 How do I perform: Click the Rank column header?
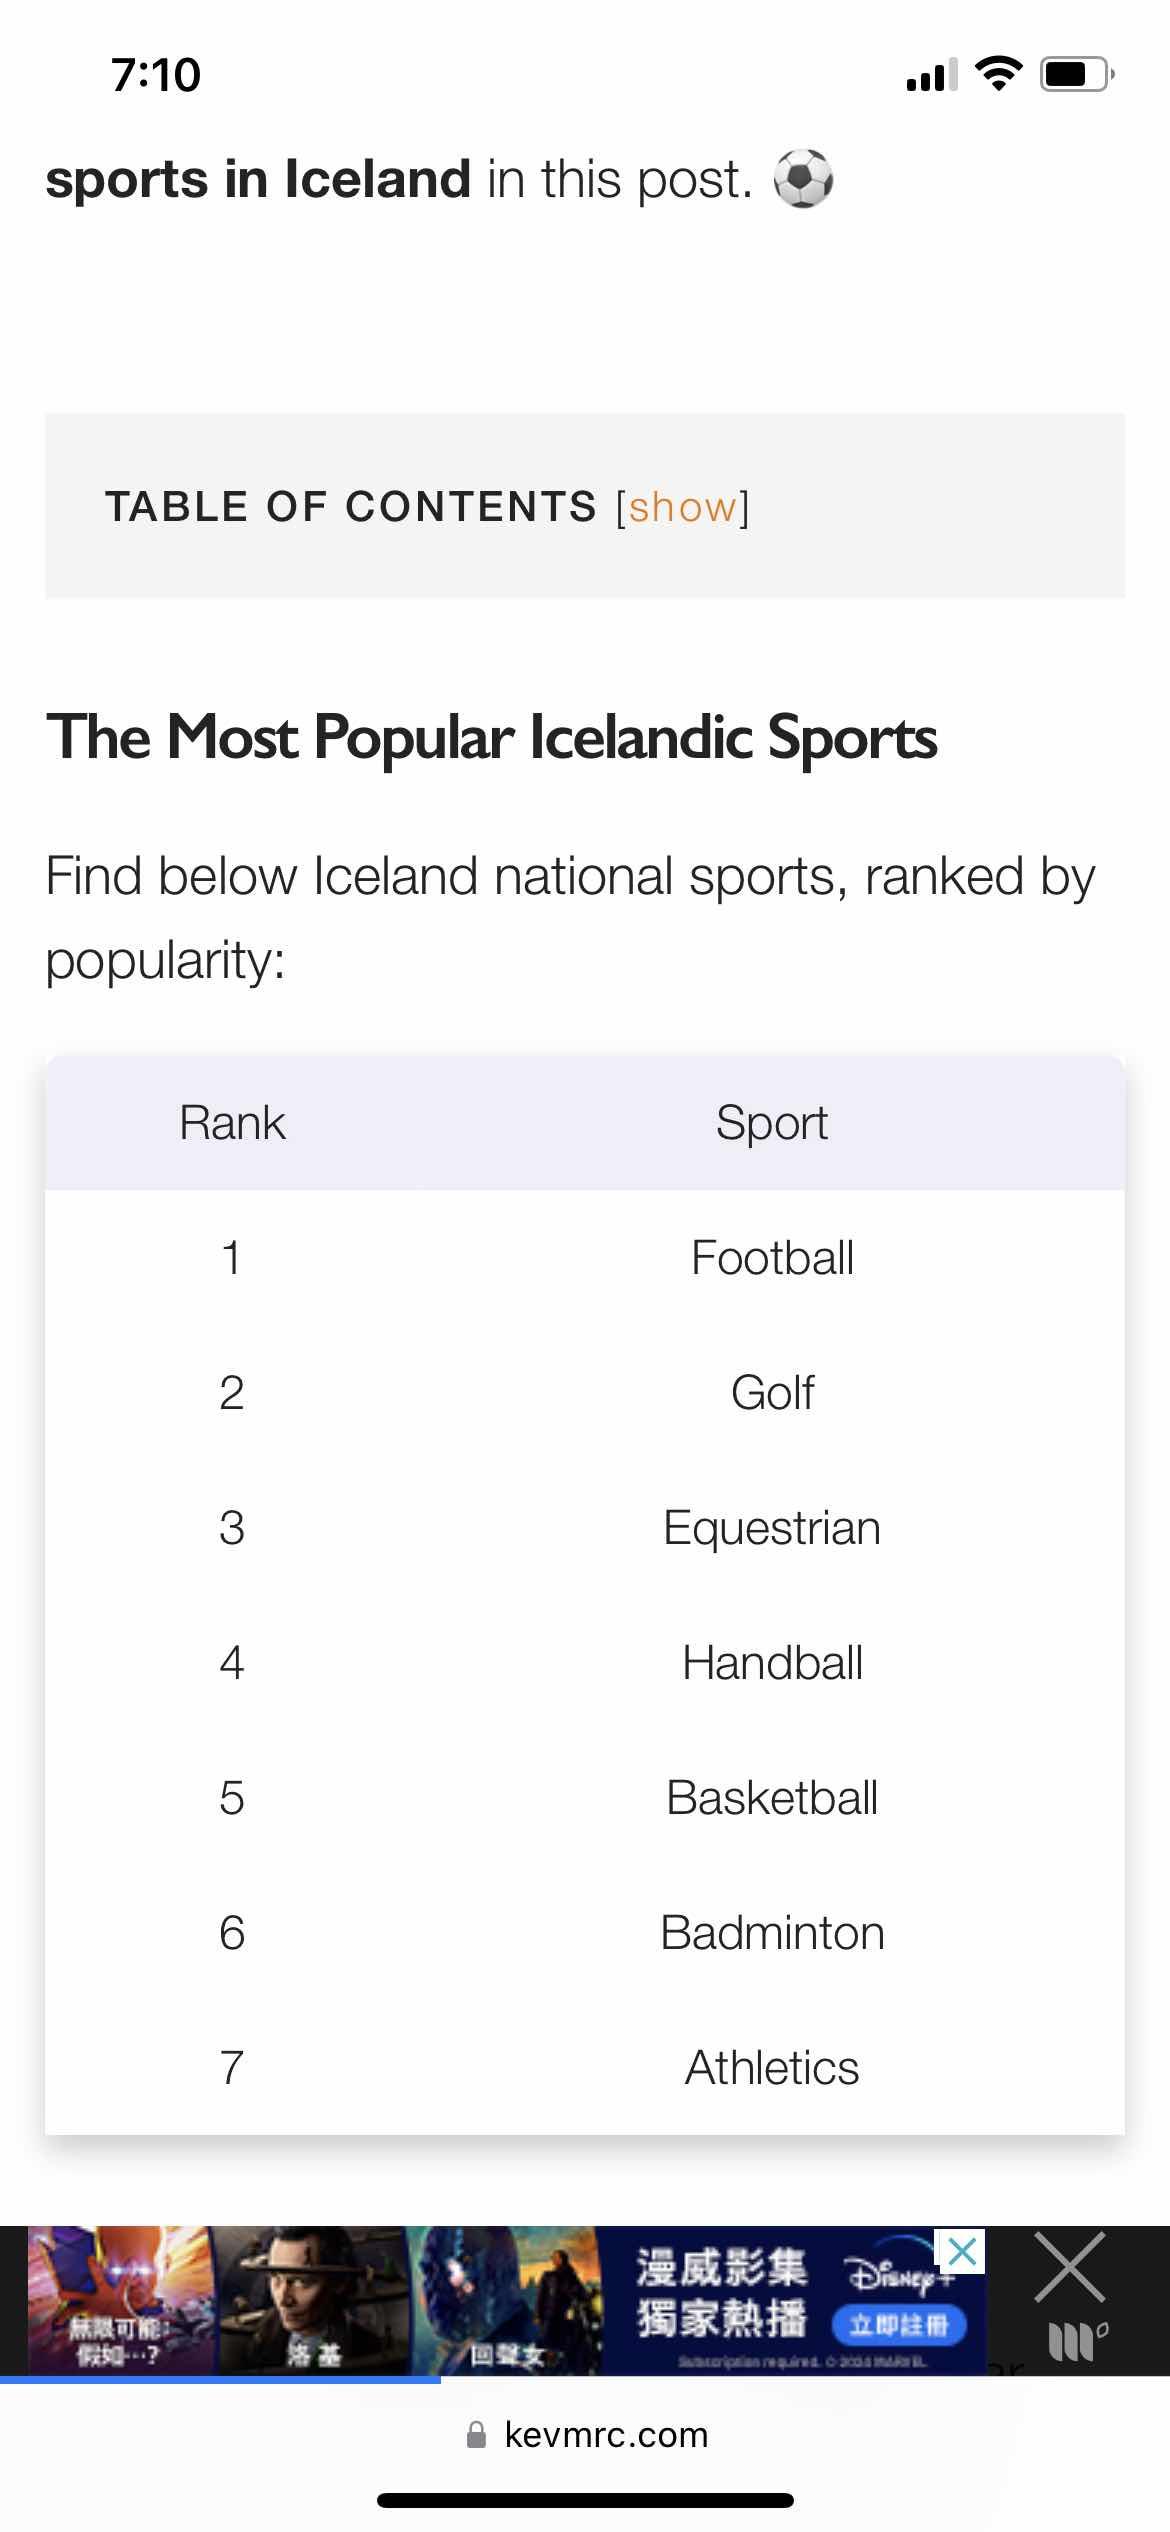point(232,1123)
